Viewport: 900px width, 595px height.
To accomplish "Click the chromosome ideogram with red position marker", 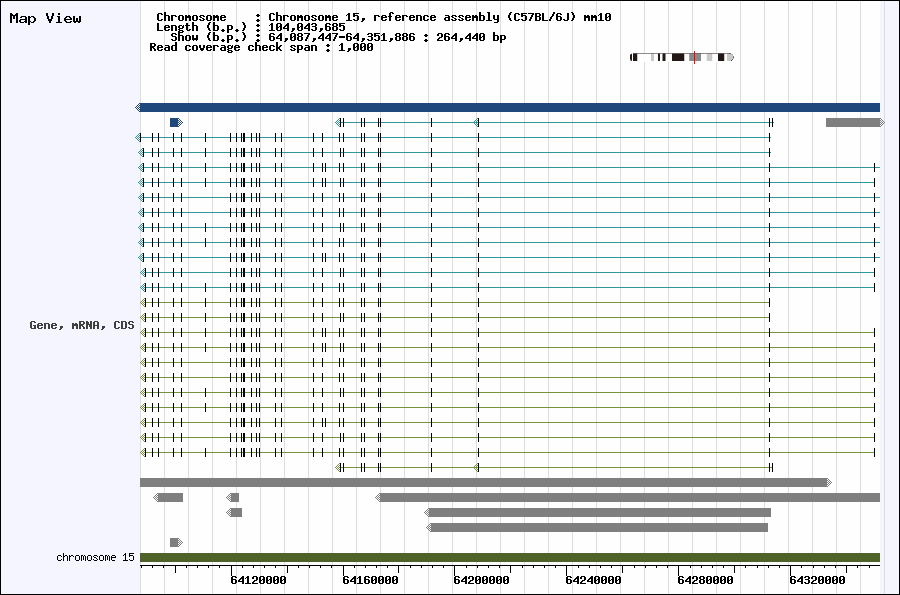I will (682, 57).
